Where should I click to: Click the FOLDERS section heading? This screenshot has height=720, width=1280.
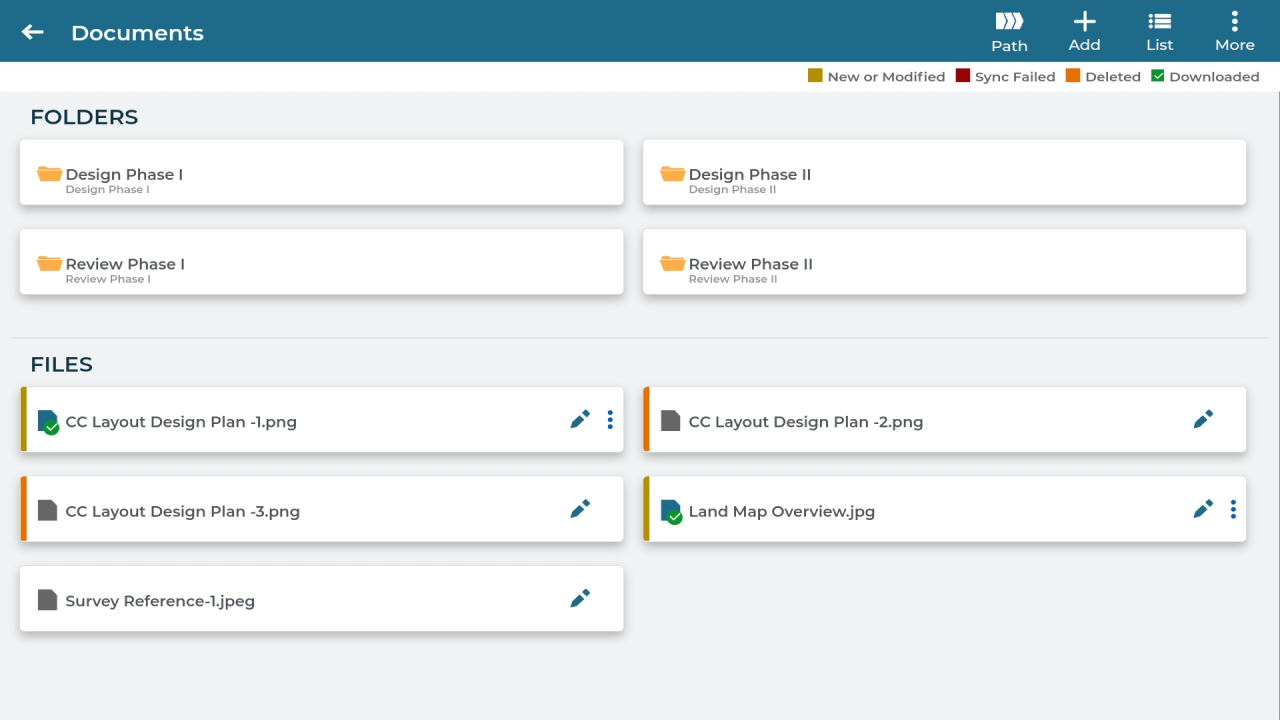click(84, 117)
